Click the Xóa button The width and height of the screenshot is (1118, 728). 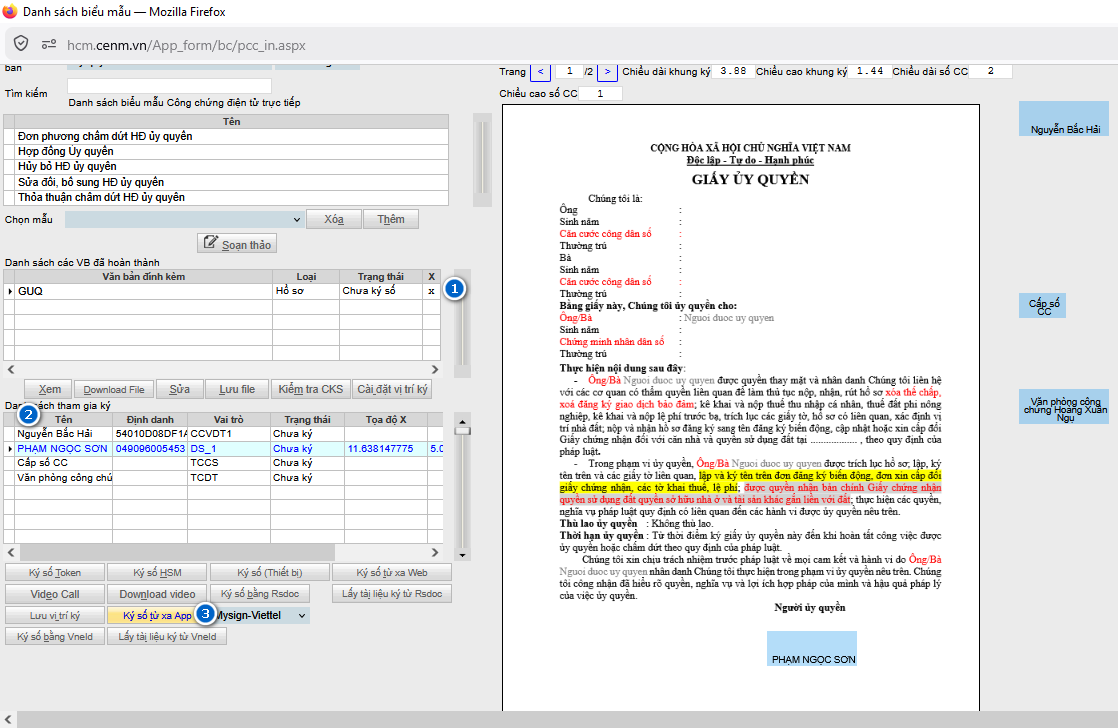click(x=334, y=220)
